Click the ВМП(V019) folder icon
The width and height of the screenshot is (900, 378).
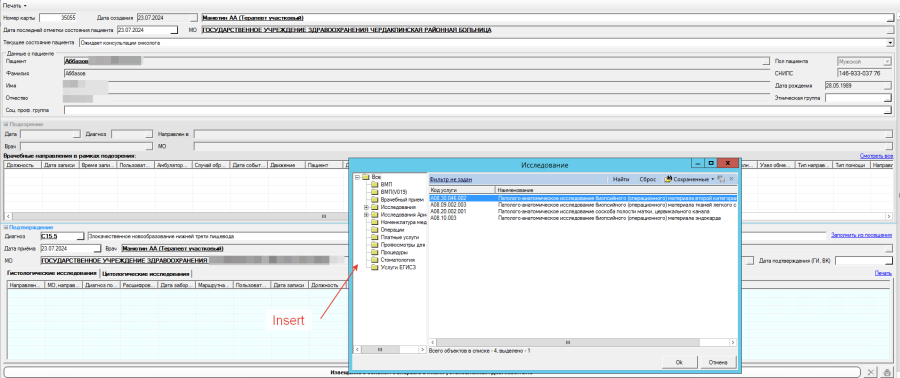coord(374,192)
